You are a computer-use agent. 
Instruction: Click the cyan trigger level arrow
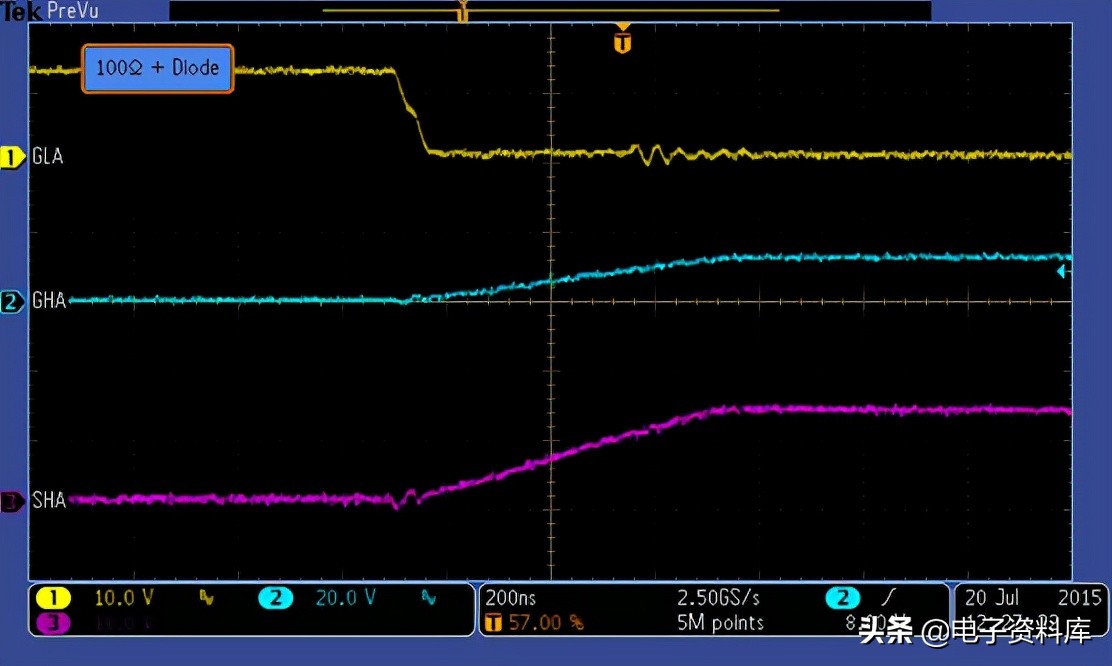pos(1062,271)
